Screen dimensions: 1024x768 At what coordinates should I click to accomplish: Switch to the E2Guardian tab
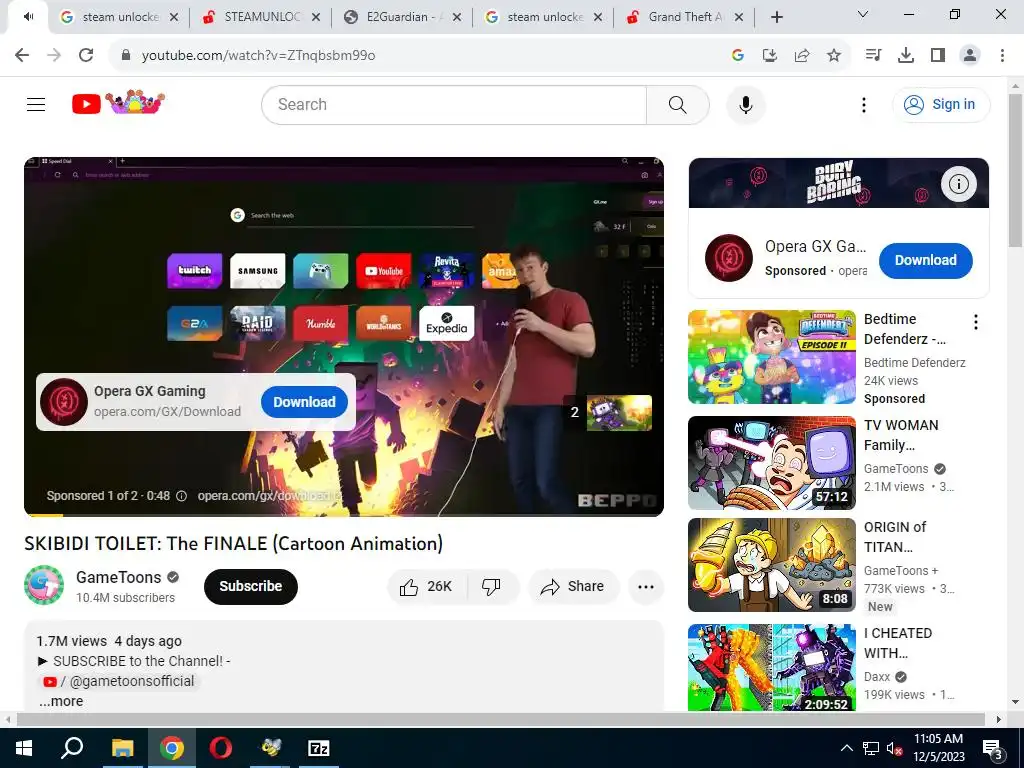(402, 17)
